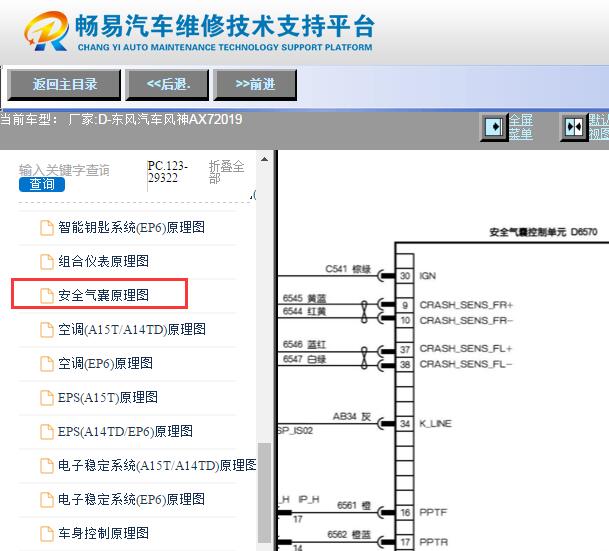Image resolution: width=609 pixels, height=551 pixels.
Task: Click the 安全气囊控制单元 D6570 title
Action: point(543,232)
